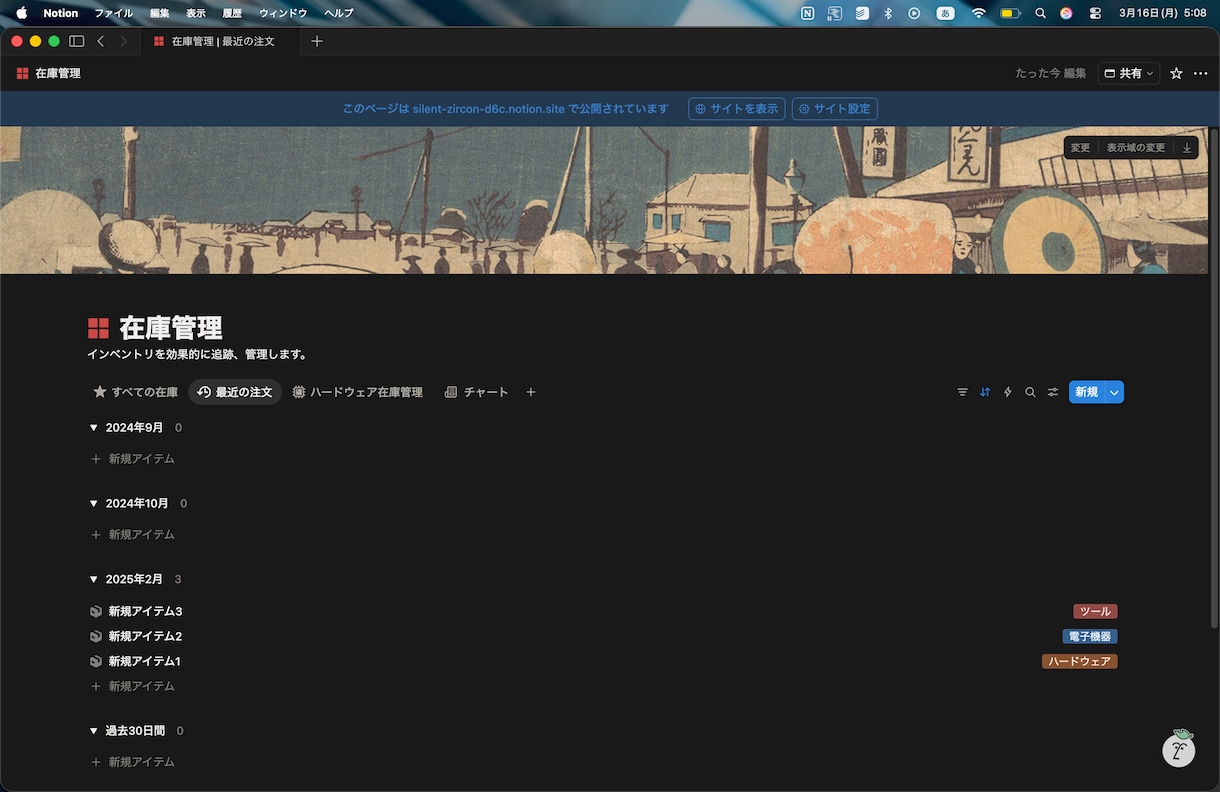Open automations lightning bolt icon
Image resolution: width=1220 pixels, height=792 pixels.
[1008, 392]
